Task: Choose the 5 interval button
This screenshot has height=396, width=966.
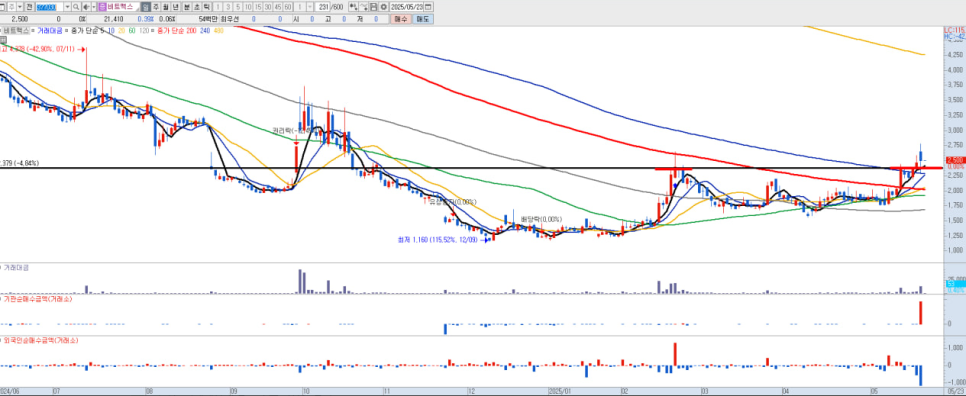Action: pos(238,7)
